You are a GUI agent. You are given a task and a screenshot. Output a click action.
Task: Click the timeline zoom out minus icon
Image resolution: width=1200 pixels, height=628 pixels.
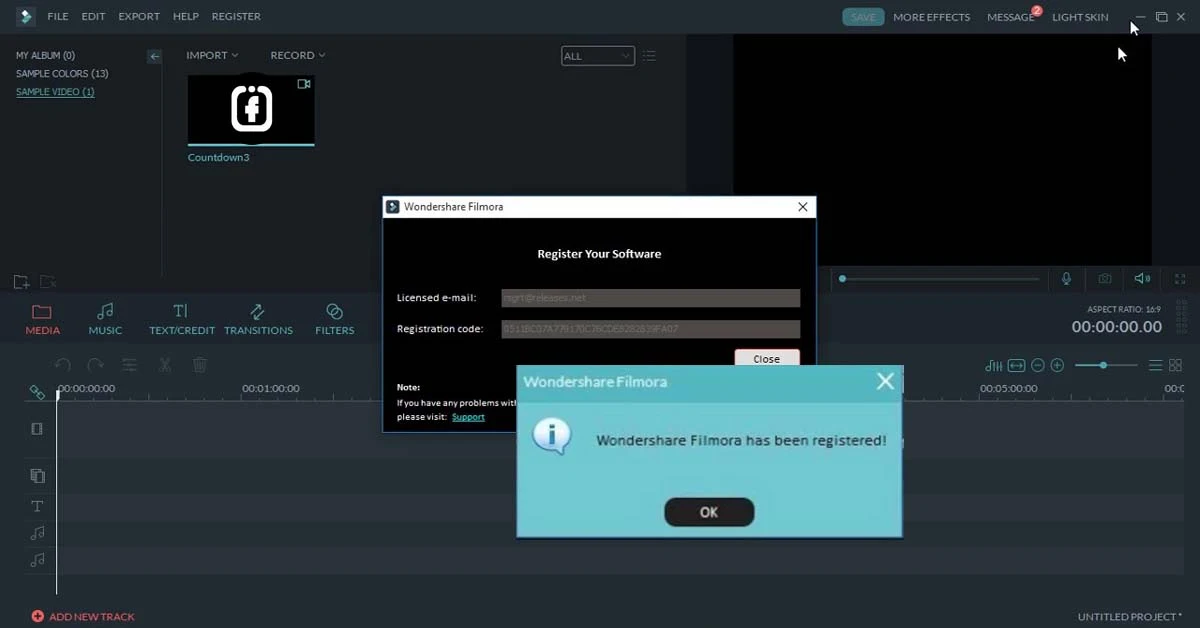click(1038, 366)
